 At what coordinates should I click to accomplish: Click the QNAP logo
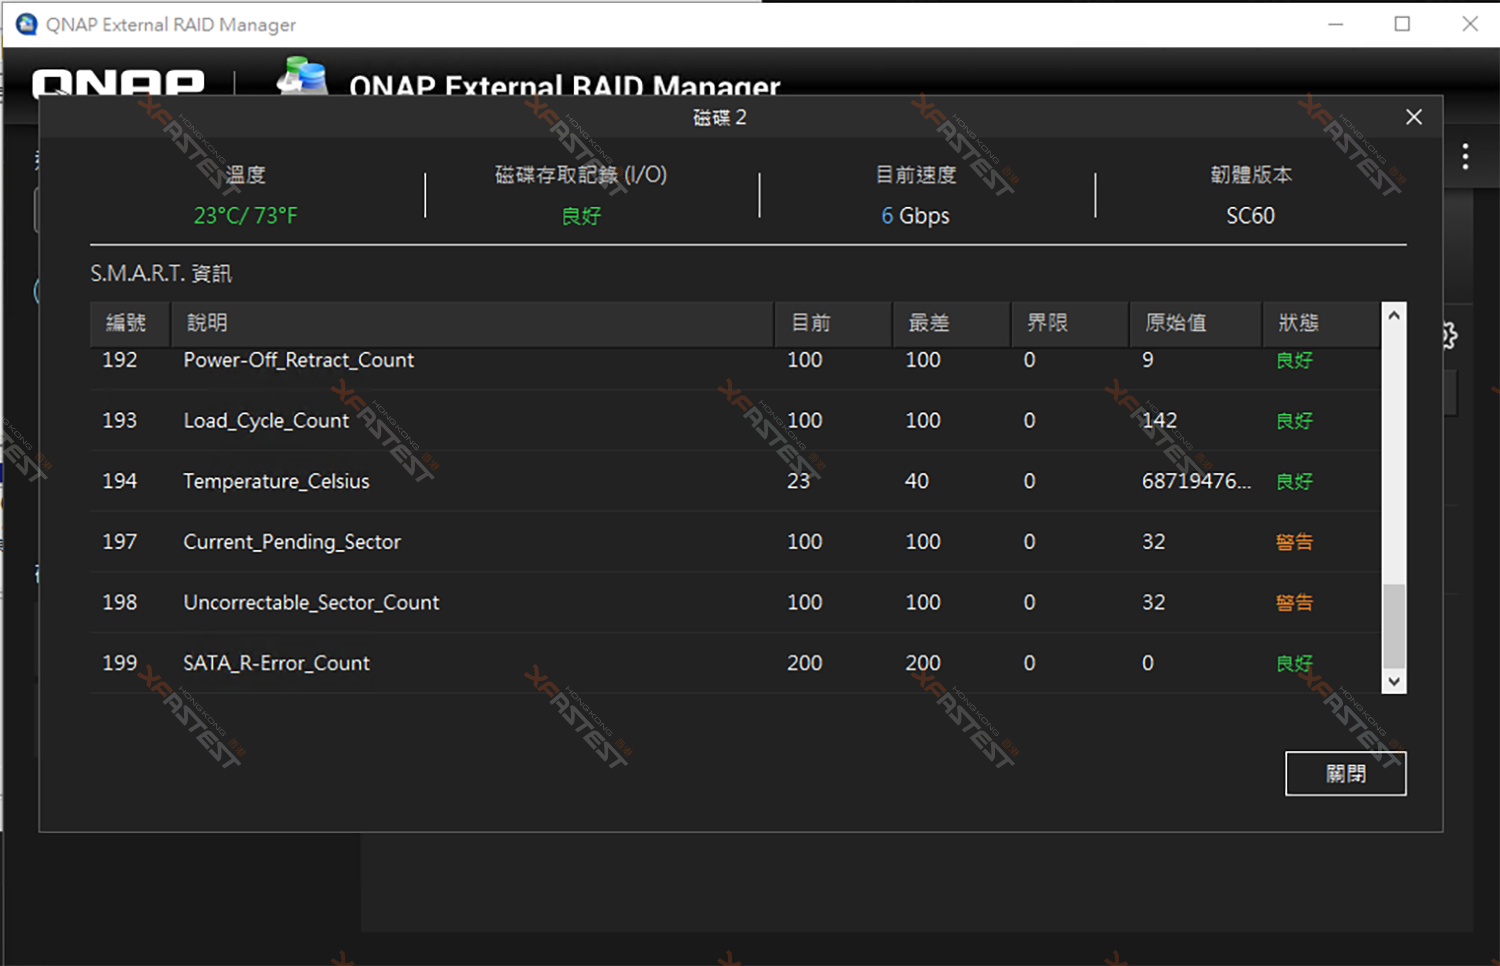click(x=118, y=82)
